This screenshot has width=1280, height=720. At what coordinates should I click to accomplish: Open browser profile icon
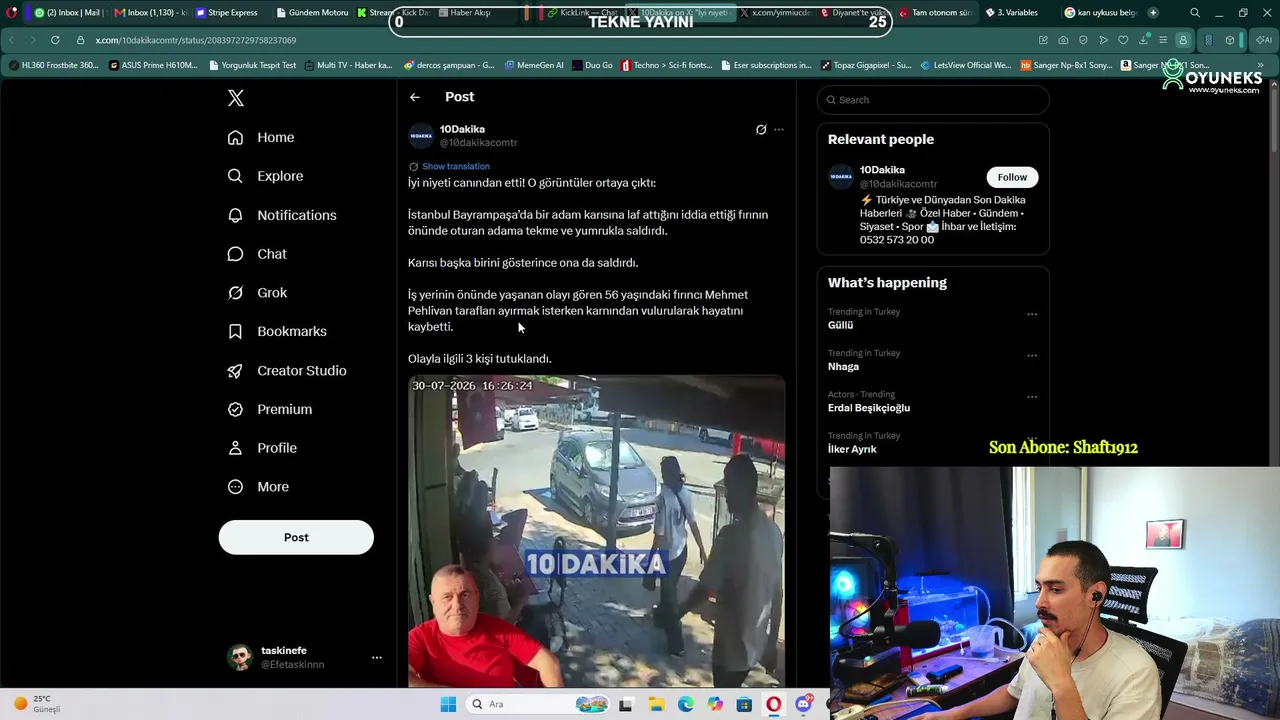click(1183, 40)
